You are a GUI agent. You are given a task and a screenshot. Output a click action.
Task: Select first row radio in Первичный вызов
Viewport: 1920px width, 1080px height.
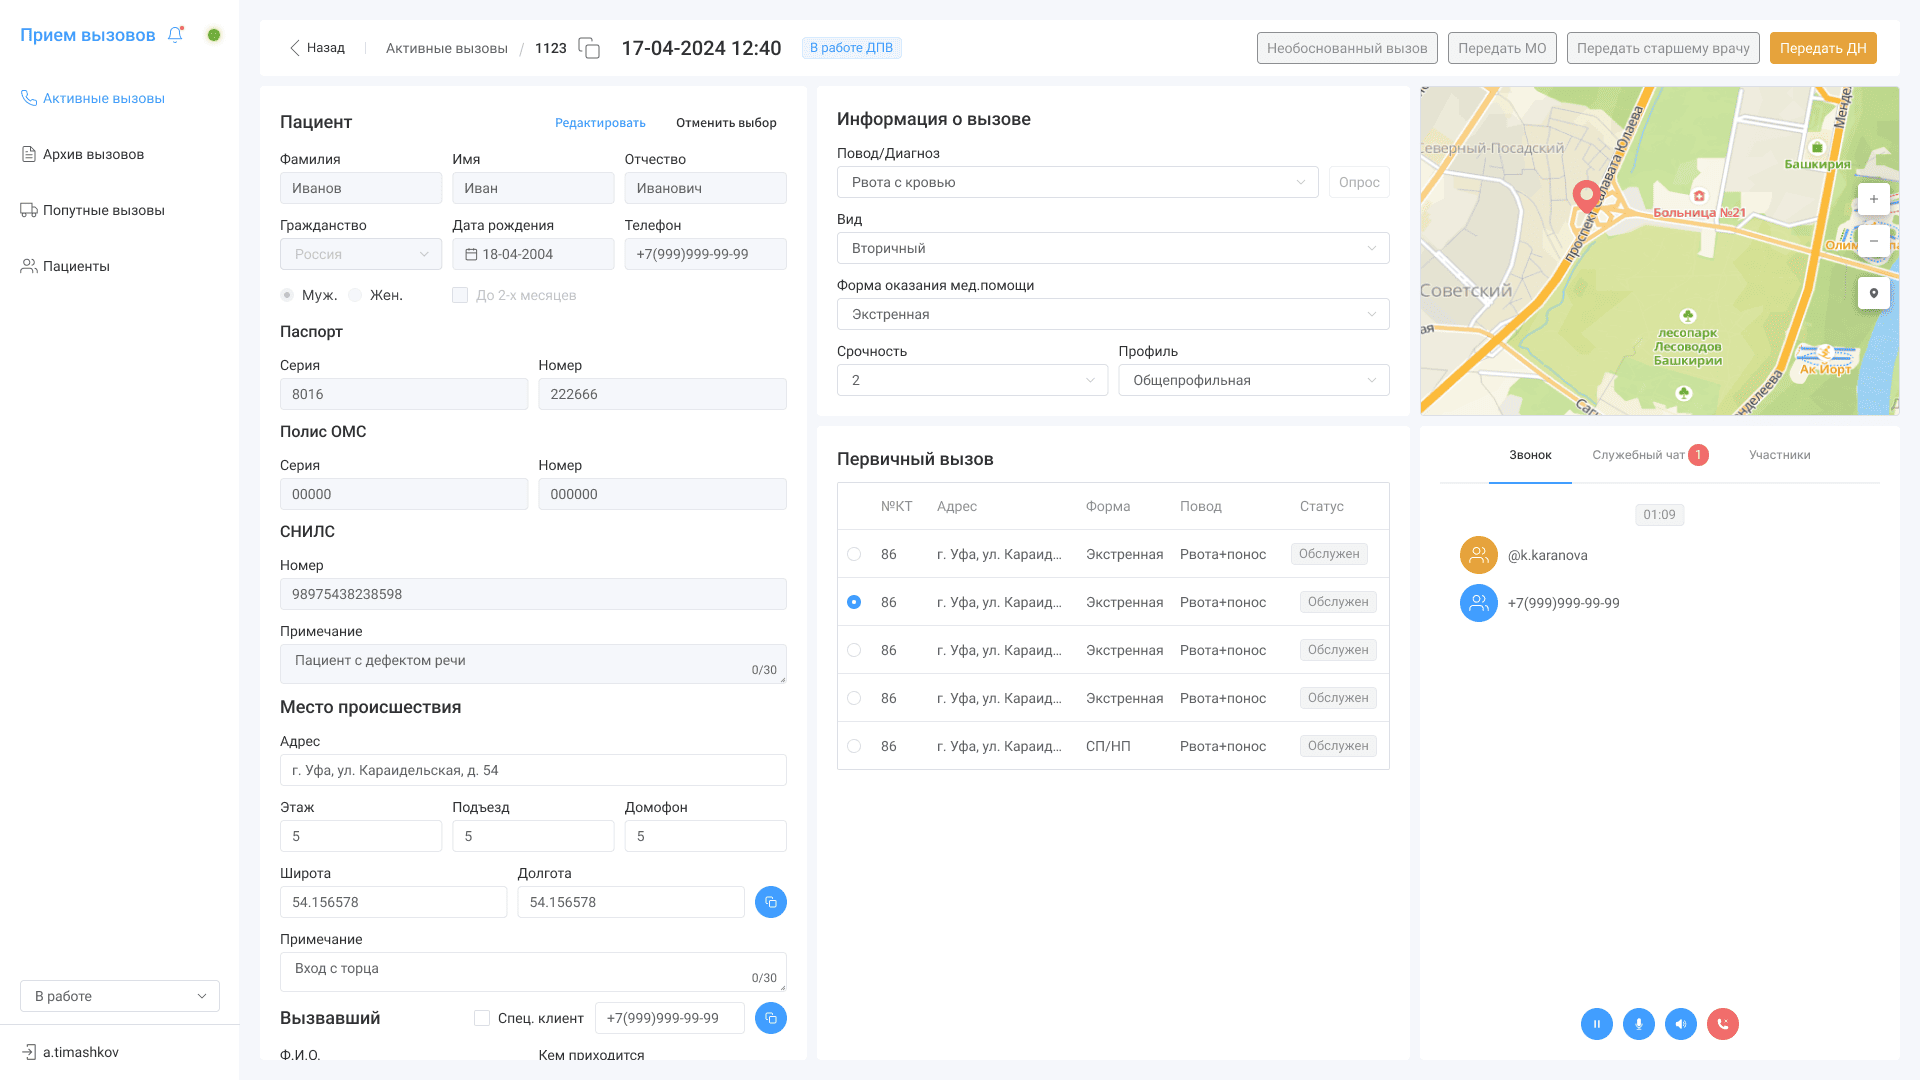[x=854, y=554]
